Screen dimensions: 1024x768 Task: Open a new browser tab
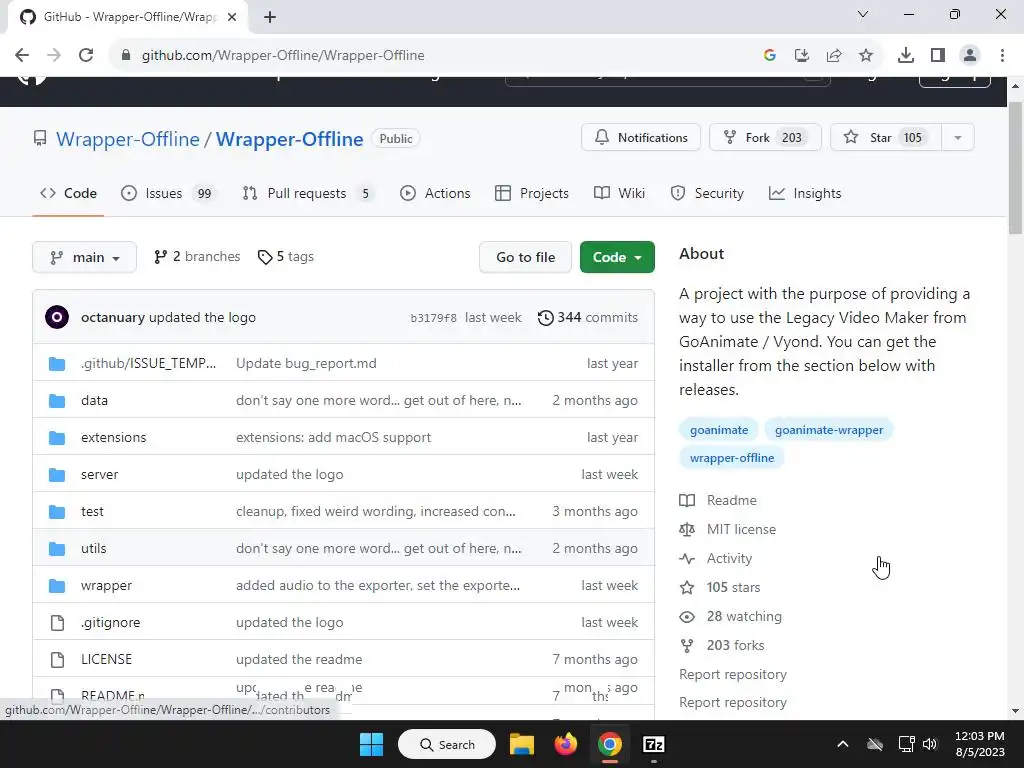tap(270, 17)
